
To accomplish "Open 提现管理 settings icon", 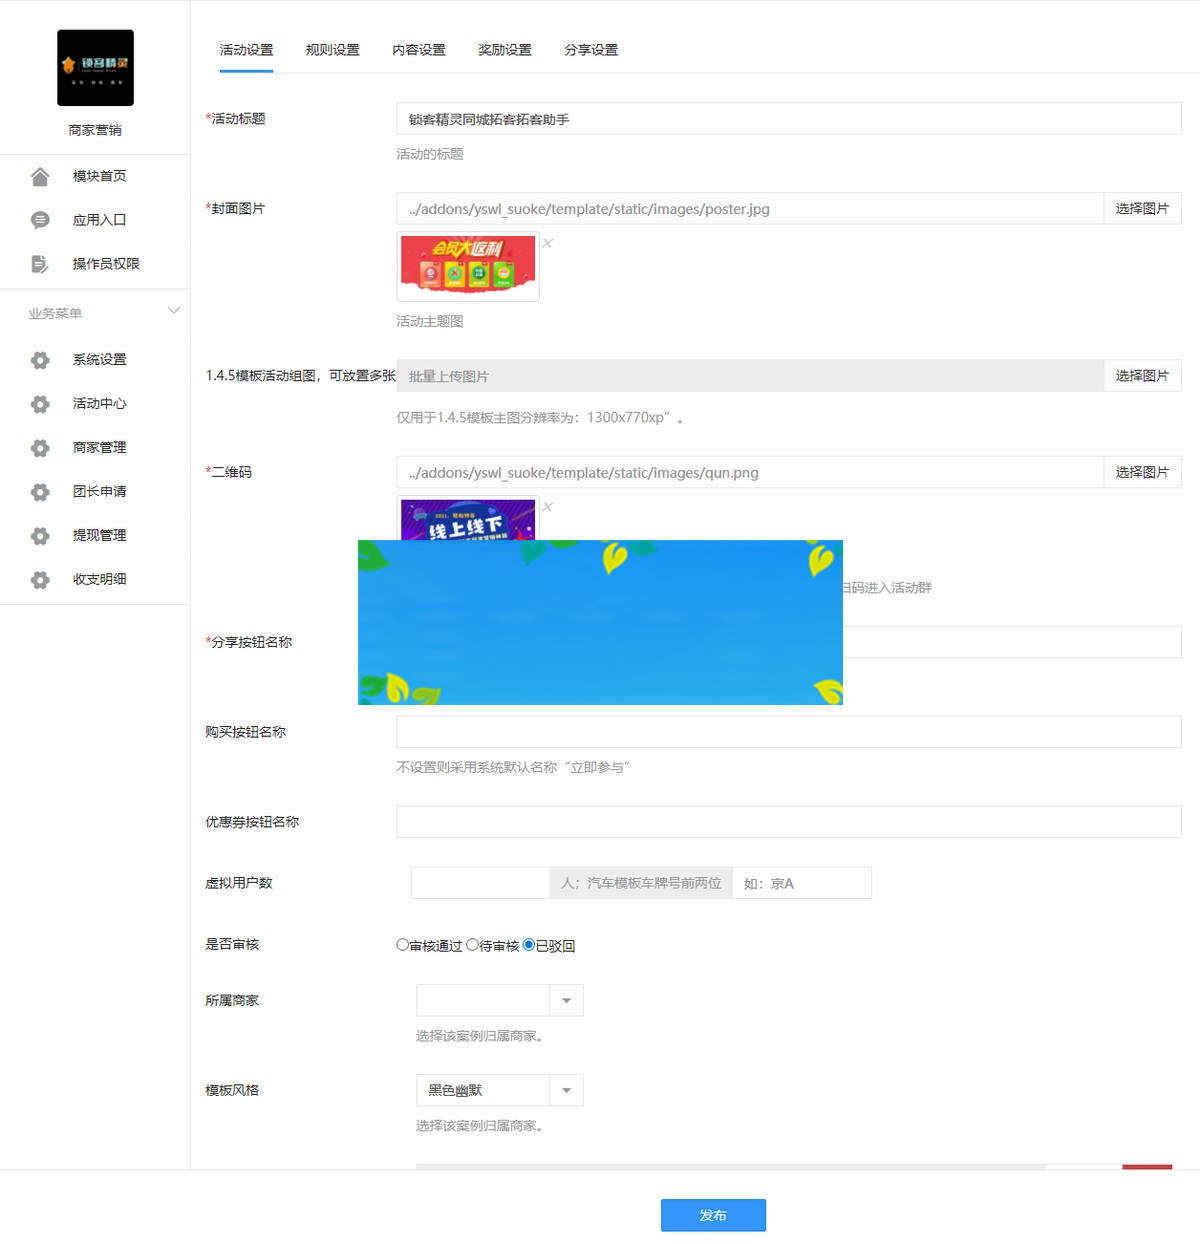I will tap(40, 535).
